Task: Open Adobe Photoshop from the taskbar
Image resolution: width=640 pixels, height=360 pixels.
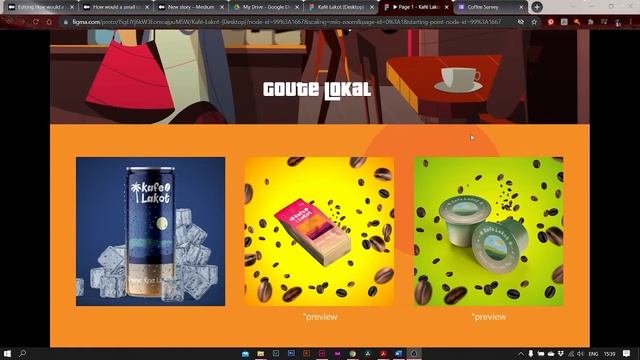Action: click(x=291, y=353)
